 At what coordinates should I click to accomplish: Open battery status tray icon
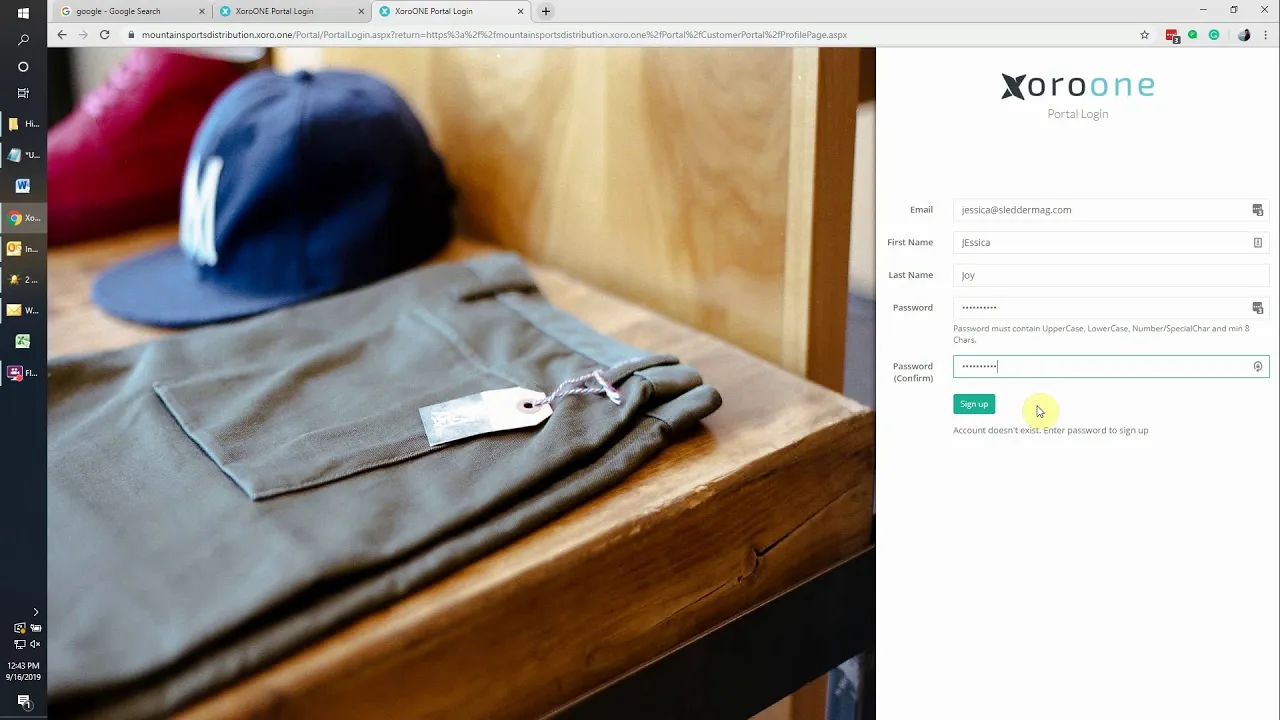(x=36, y=628)
